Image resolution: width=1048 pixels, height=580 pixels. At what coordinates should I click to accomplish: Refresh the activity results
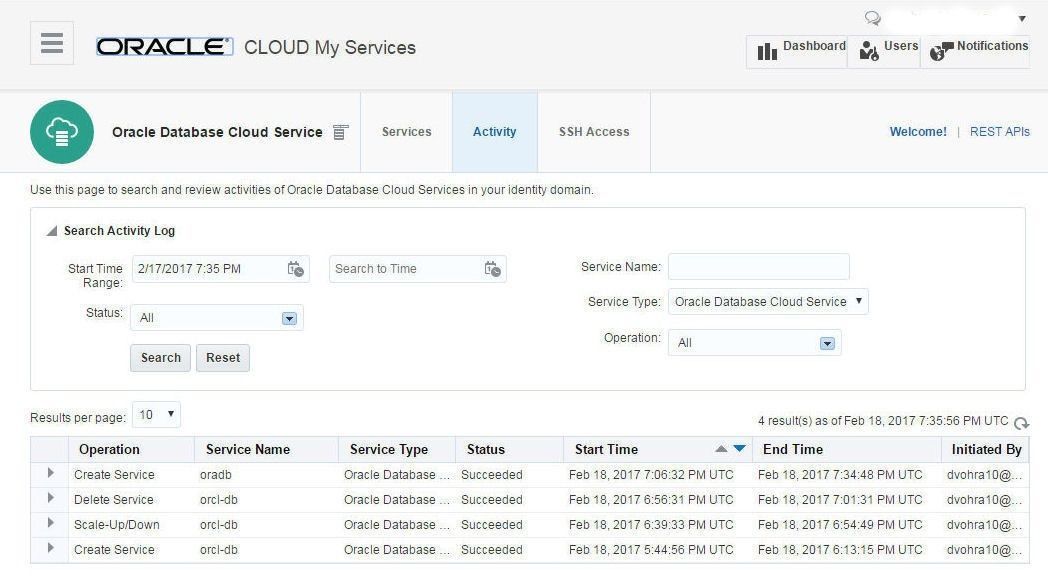coord(1021,423)
